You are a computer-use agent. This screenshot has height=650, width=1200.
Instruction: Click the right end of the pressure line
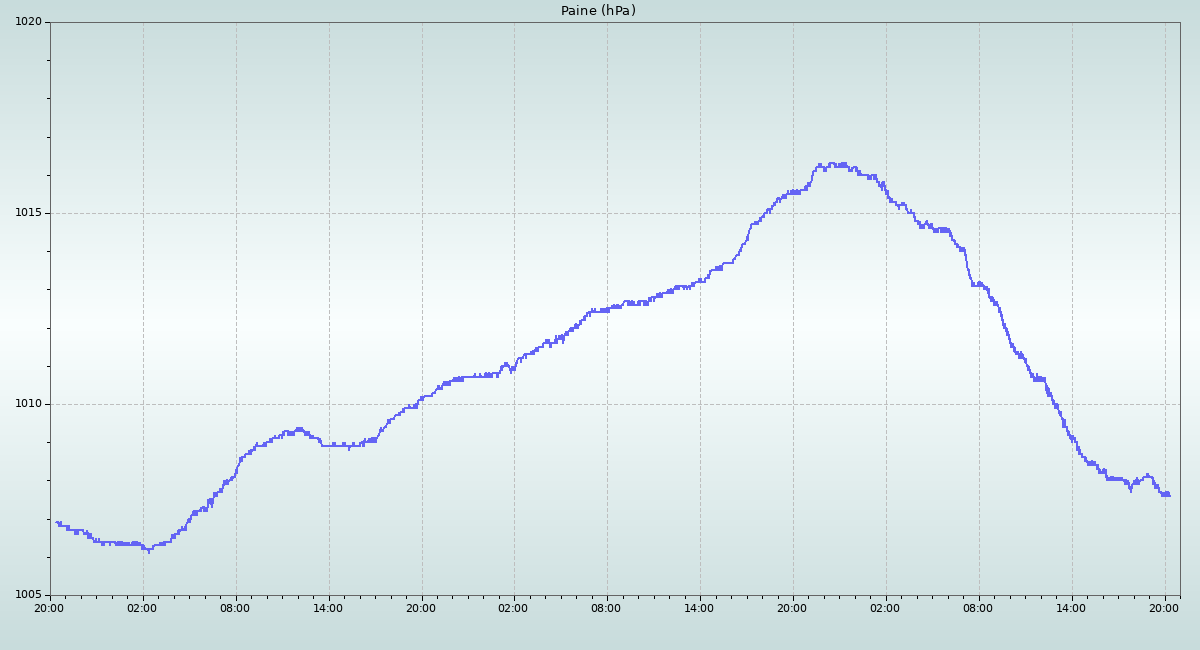(1168, 495)
